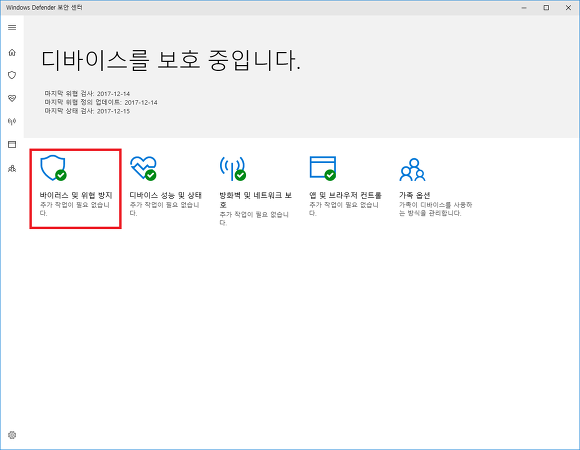
Task: Click the large firewall antenna icon
Action: [233, 168]
